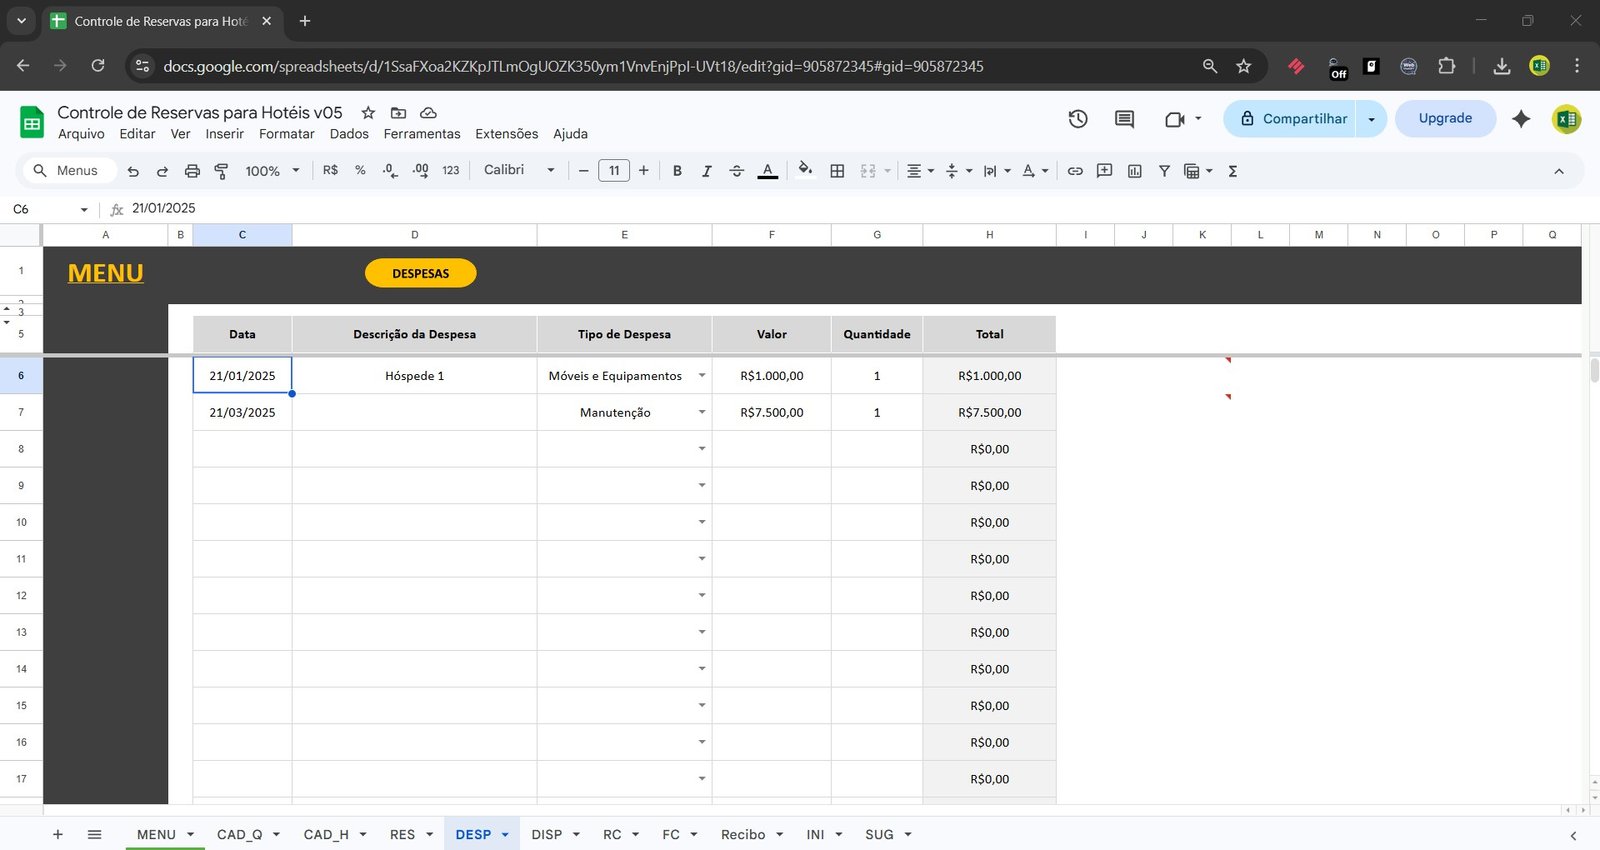Toggle italic formatting
Viewport: 1600px width, 850px height.
click(706, 171)
